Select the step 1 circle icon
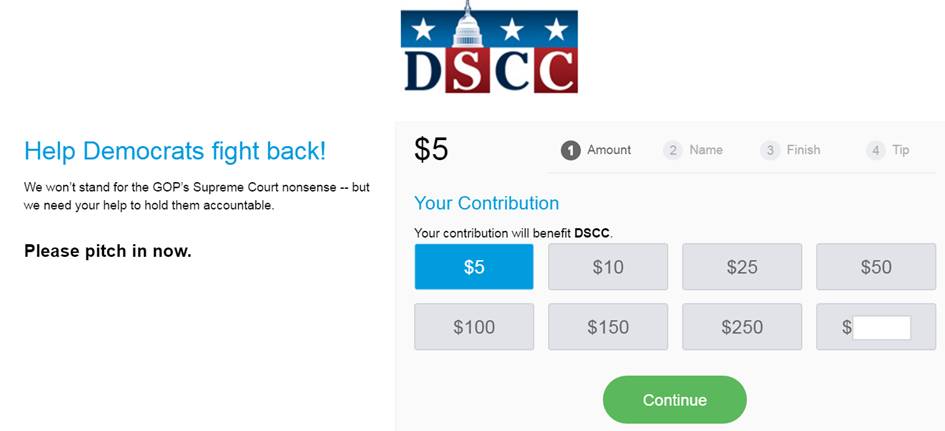Viewport: 945px width, 431px height. [570, 150]
